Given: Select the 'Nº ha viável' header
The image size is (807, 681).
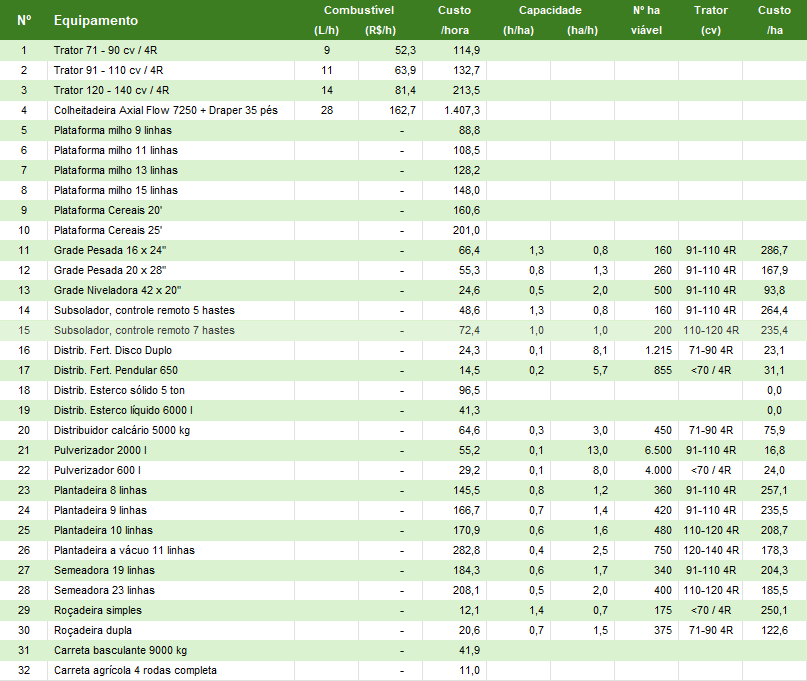Looking at the screenshot, I should [x=646, y=20].
